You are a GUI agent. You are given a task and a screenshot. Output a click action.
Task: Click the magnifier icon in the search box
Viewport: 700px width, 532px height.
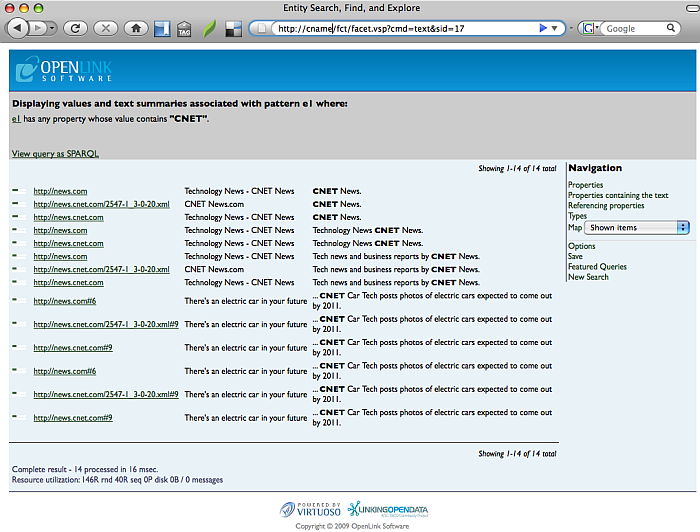click(x=671, y=28)
